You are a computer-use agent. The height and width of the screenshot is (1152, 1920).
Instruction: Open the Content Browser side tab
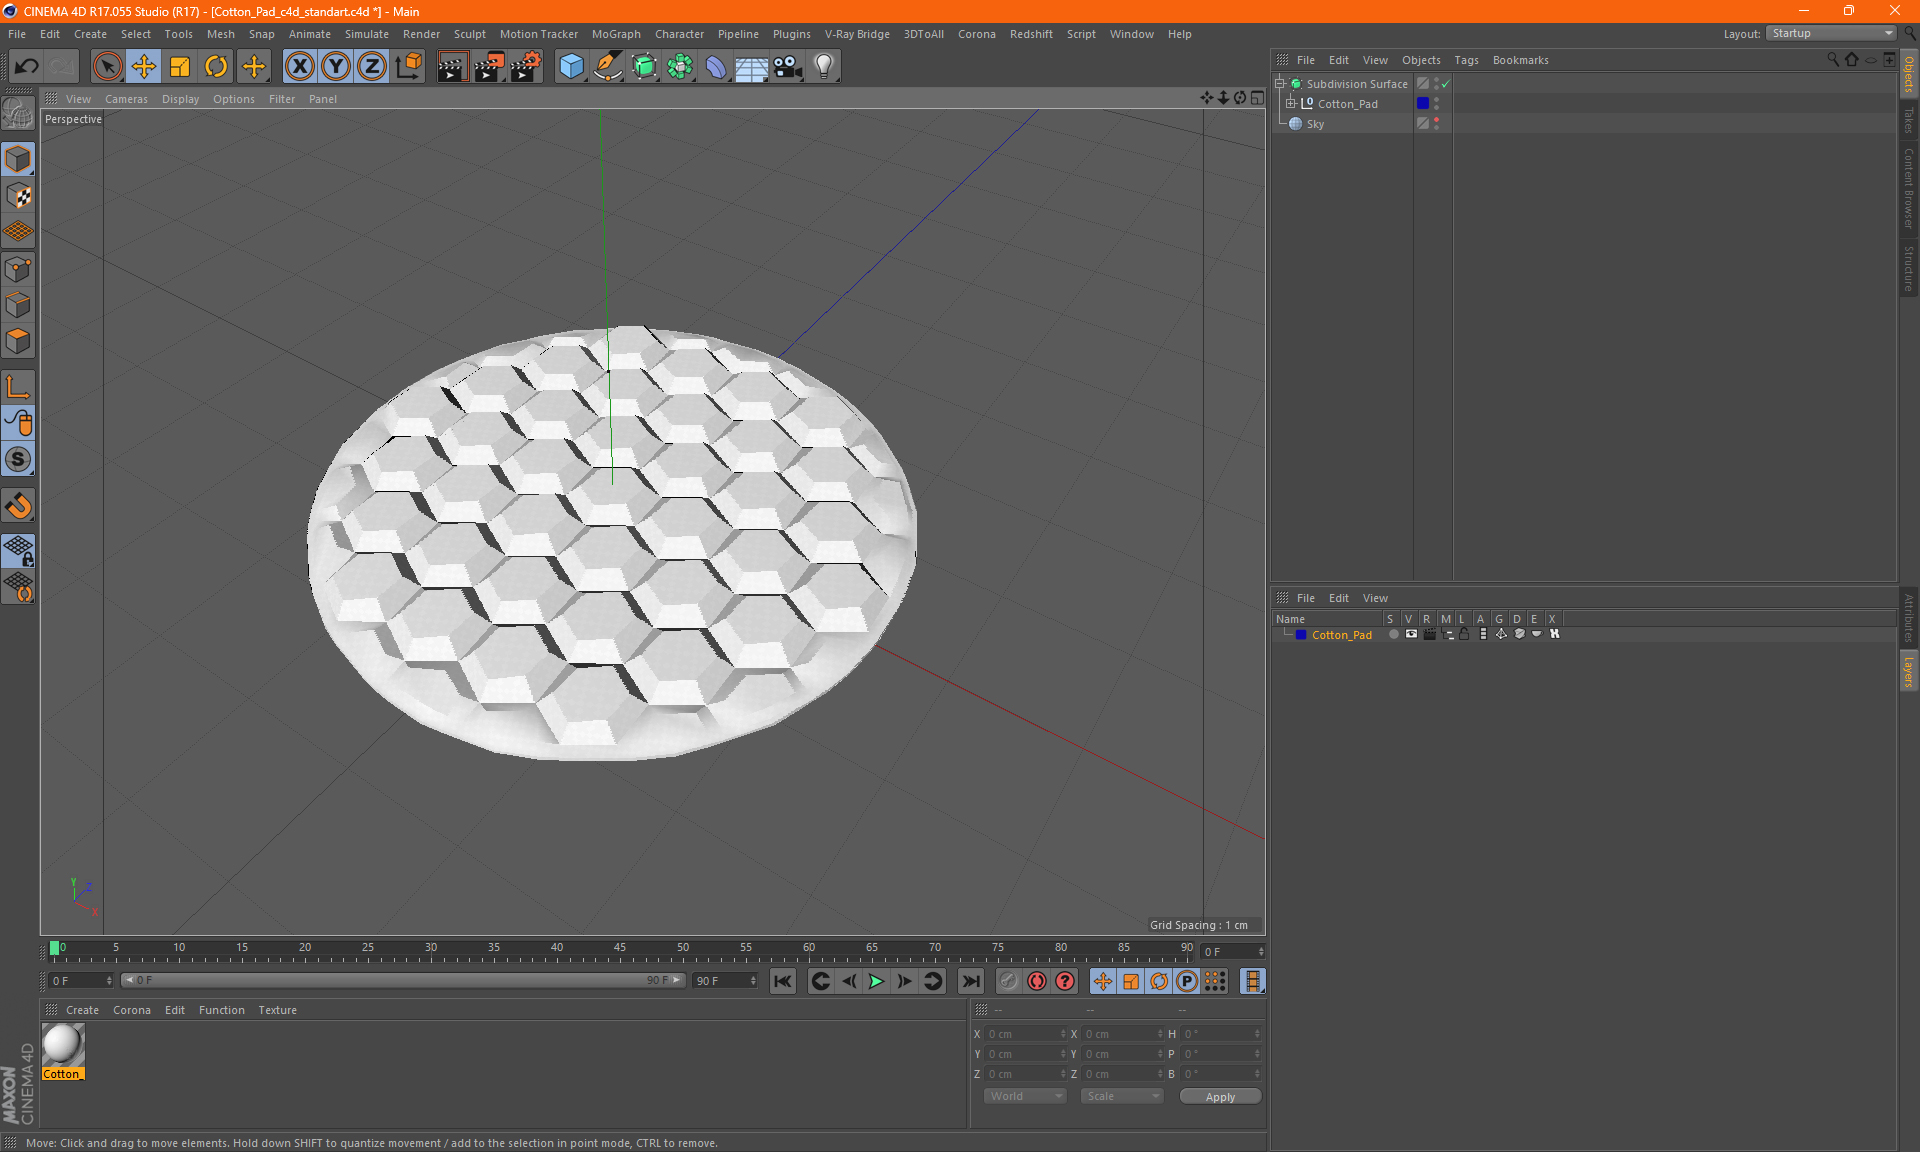point(1909,188)
